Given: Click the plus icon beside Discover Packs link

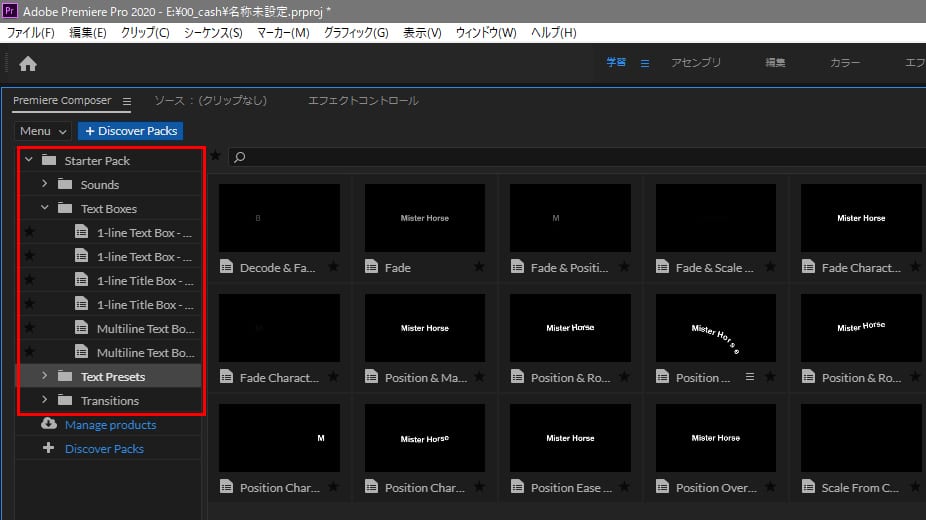Looking at the screenshot, I should tap(49, 448).
